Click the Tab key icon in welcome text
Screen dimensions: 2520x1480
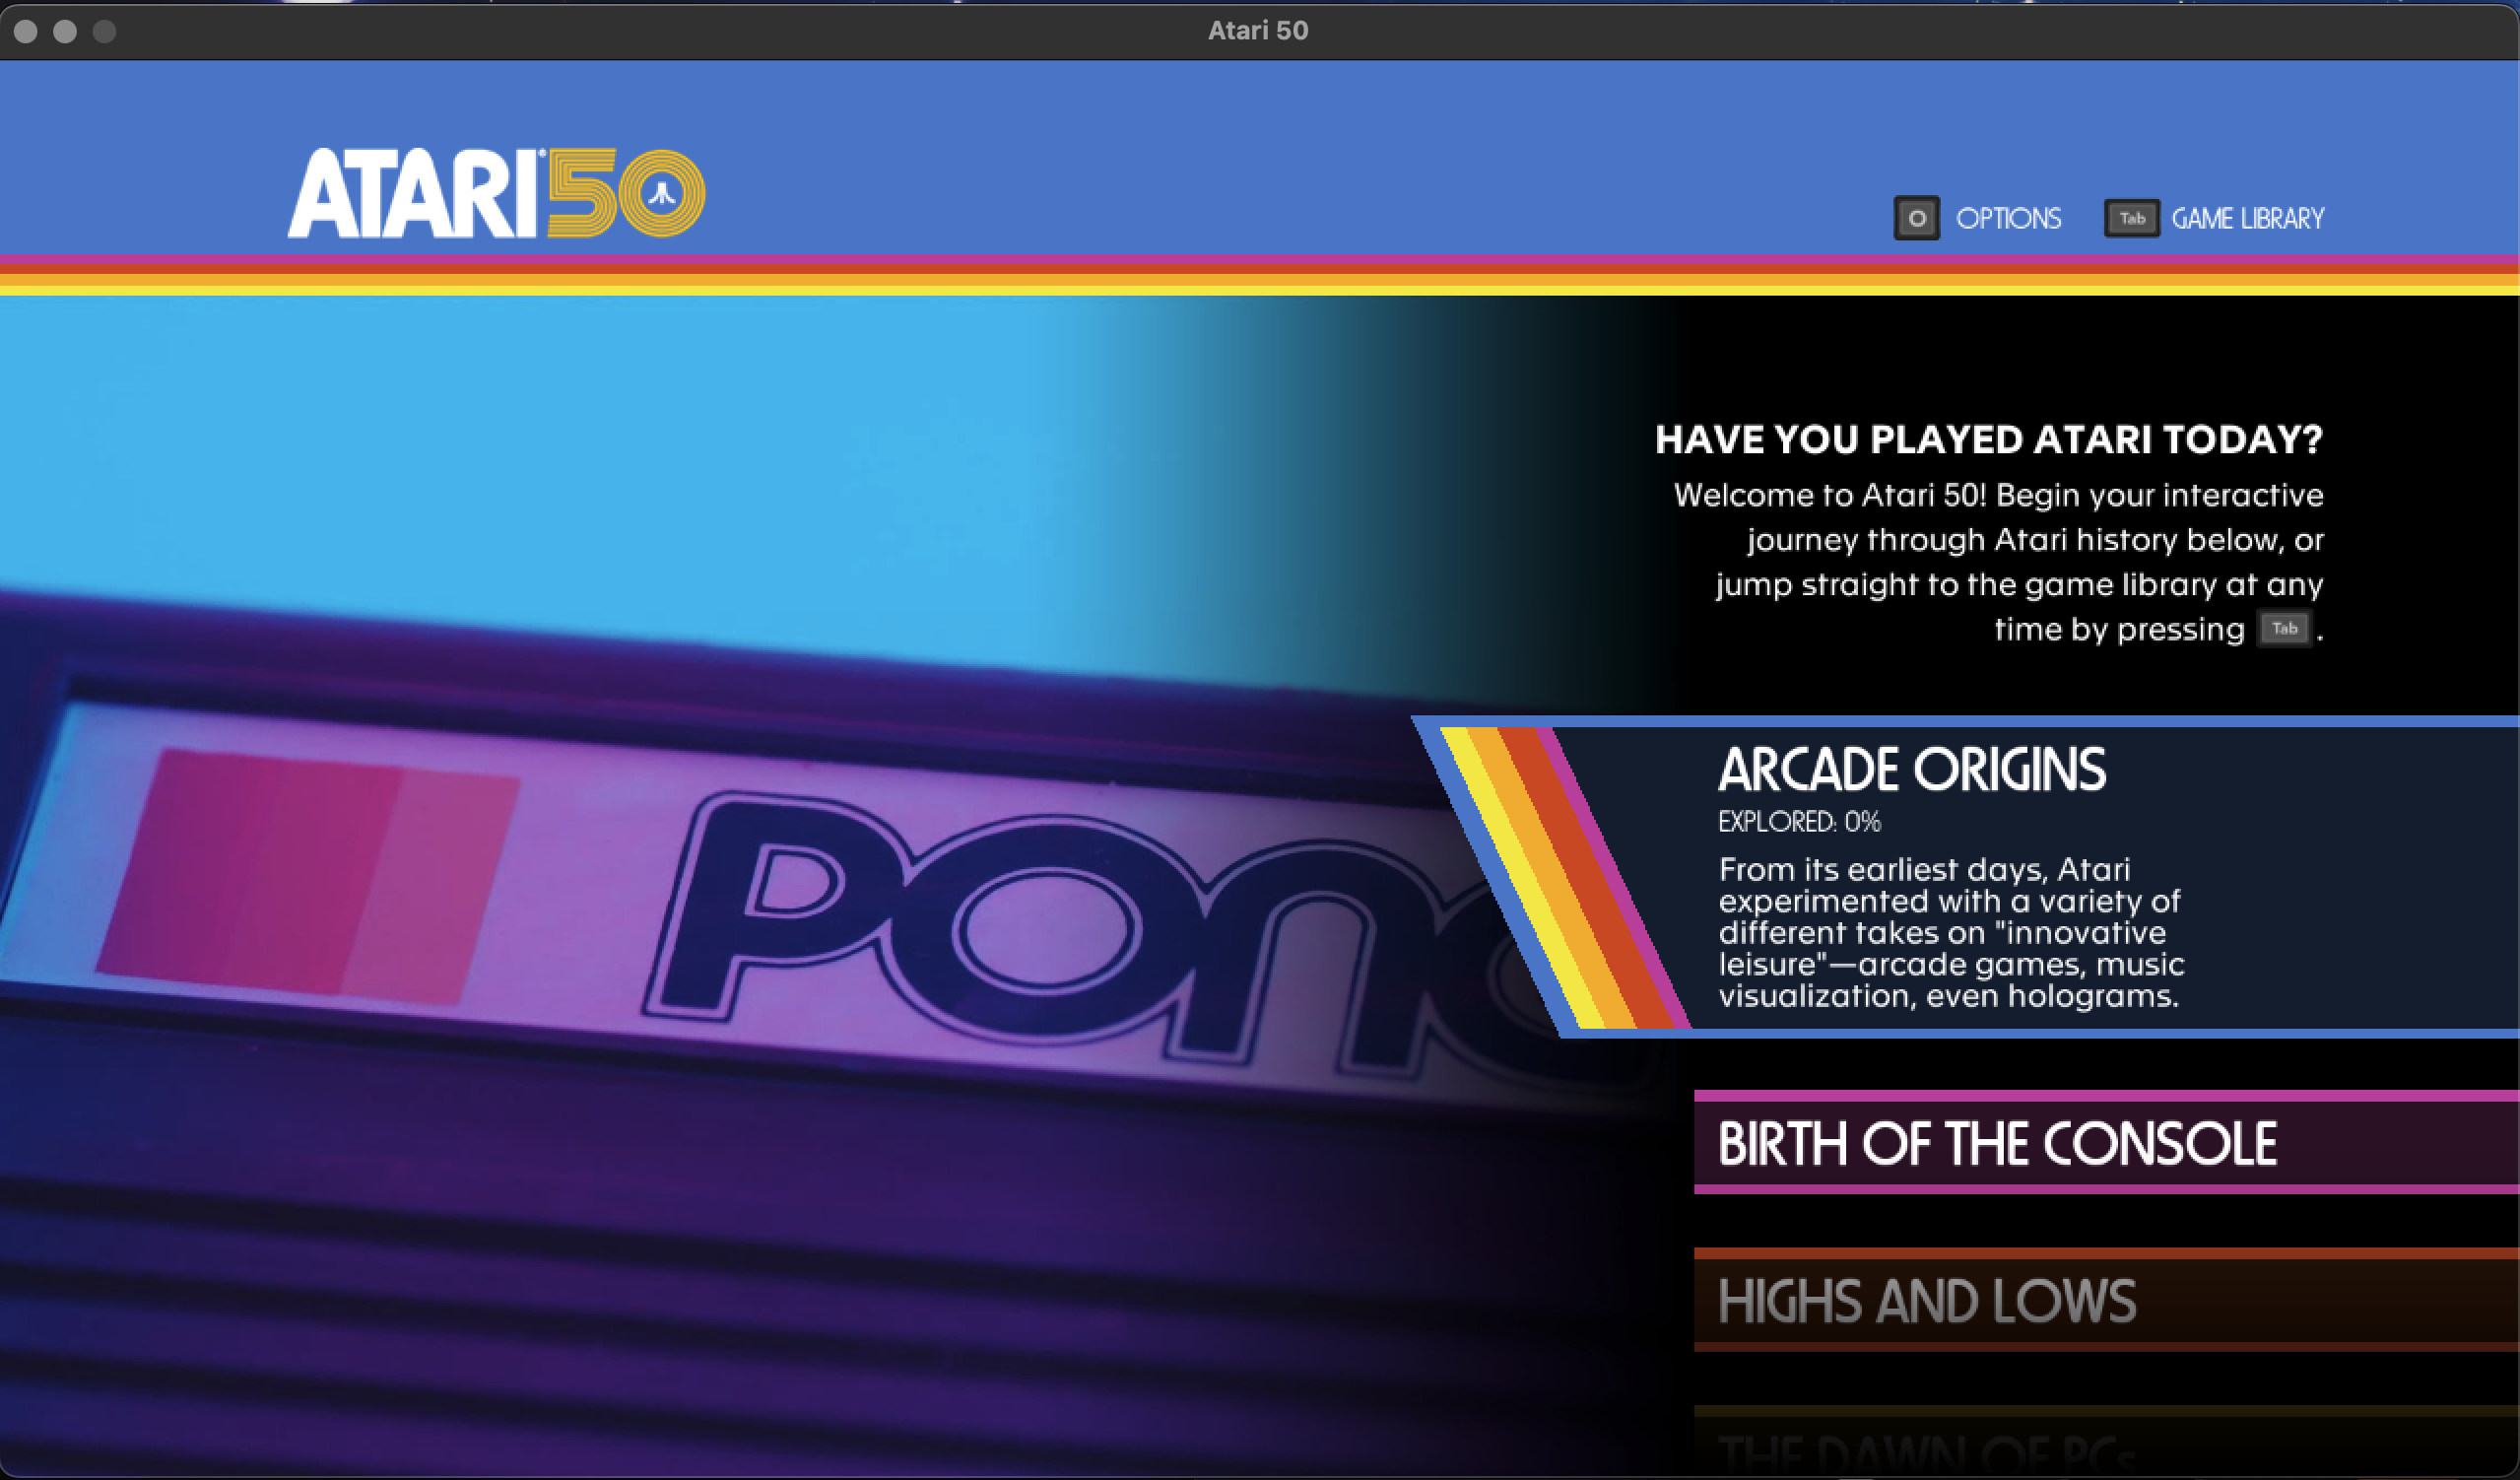pyautogui.click(x=2284, y=629)
